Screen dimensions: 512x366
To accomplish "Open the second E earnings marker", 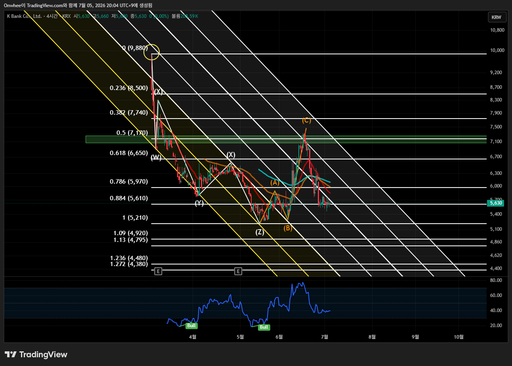I will tap(238, 271).
